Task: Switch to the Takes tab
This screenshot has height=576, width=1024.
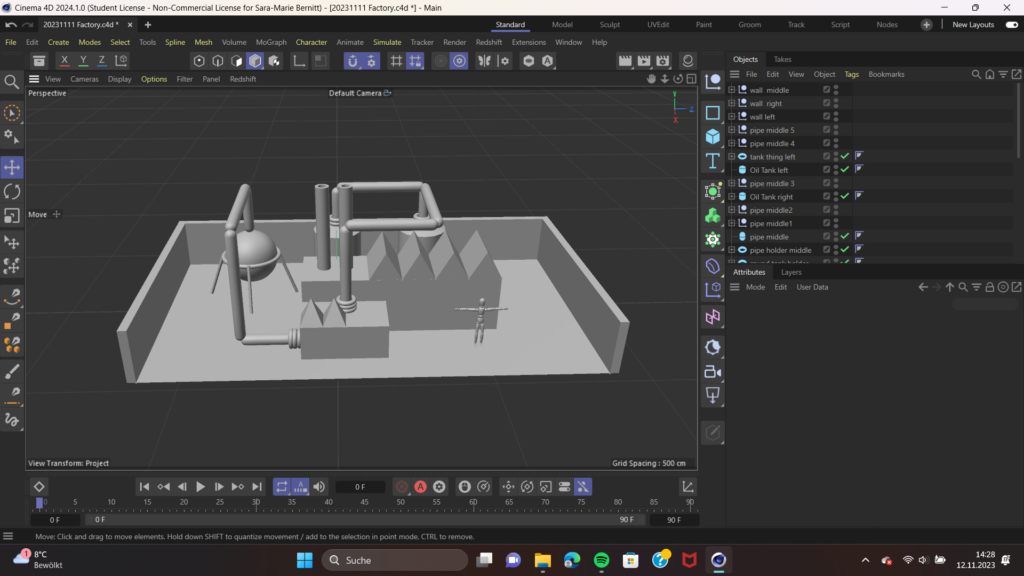Action: click(x=782, y=60)
